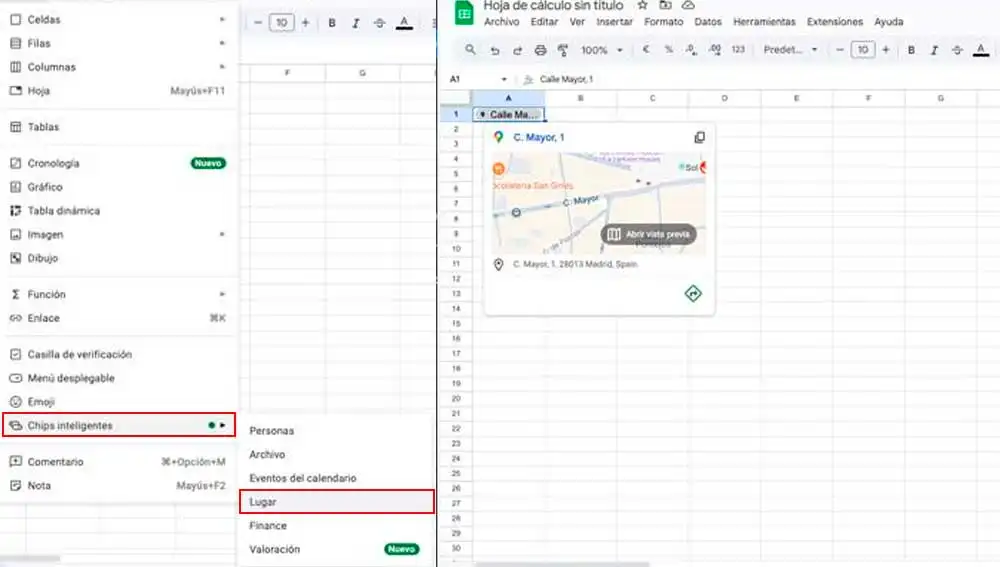This screenshot has height=567, width=1000.
Task: Click the undo arrow in right toolbar
Action: click(494, 50)
